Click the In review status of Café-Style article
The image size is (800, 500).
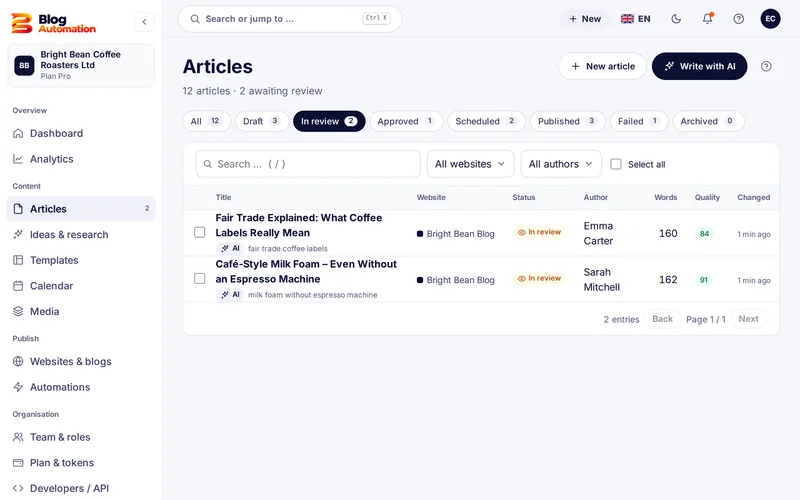point(539,279)
